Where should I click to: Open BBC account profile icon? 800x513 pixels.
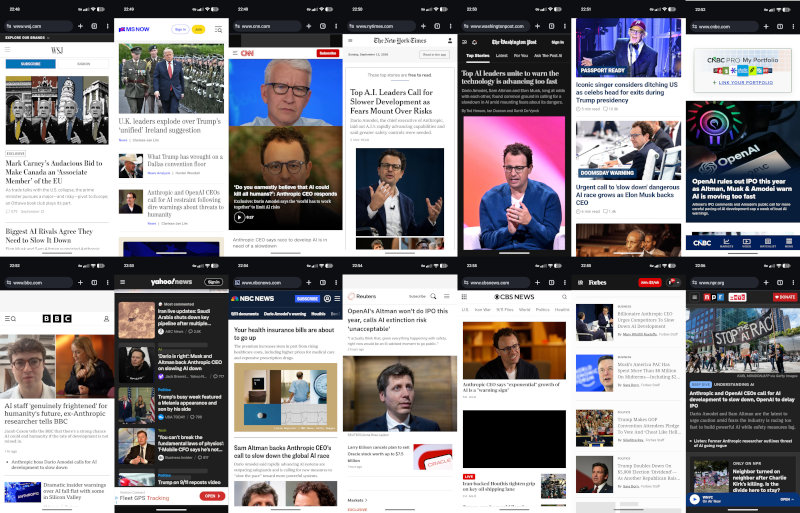pos(106,319)
